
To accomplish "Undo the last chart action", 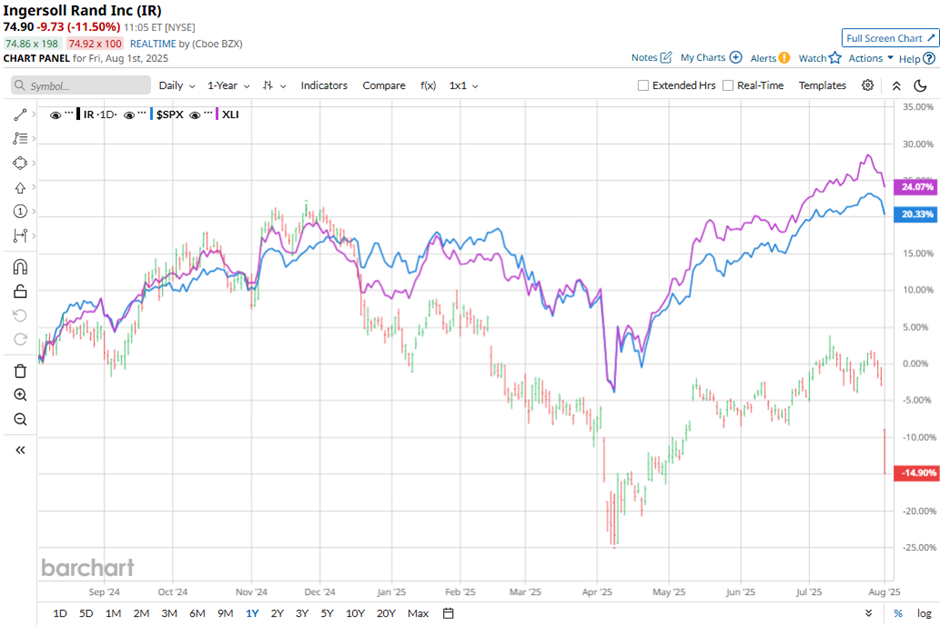I will click(x=20, y=315).
